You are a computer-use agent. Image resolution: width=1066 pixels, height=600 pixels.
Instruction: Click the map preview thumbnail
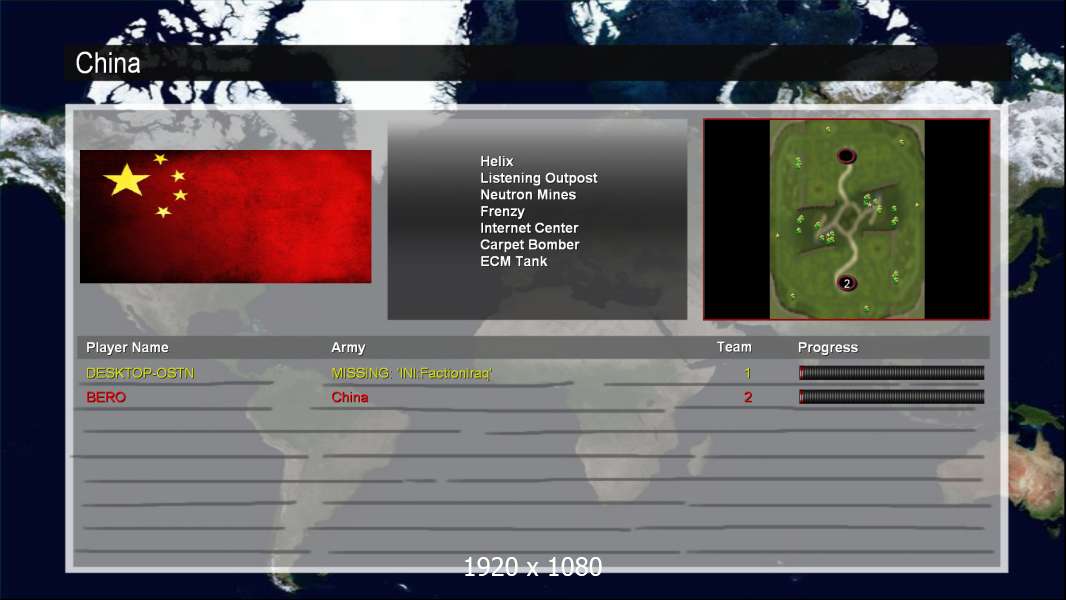click(x=846, y=219)
